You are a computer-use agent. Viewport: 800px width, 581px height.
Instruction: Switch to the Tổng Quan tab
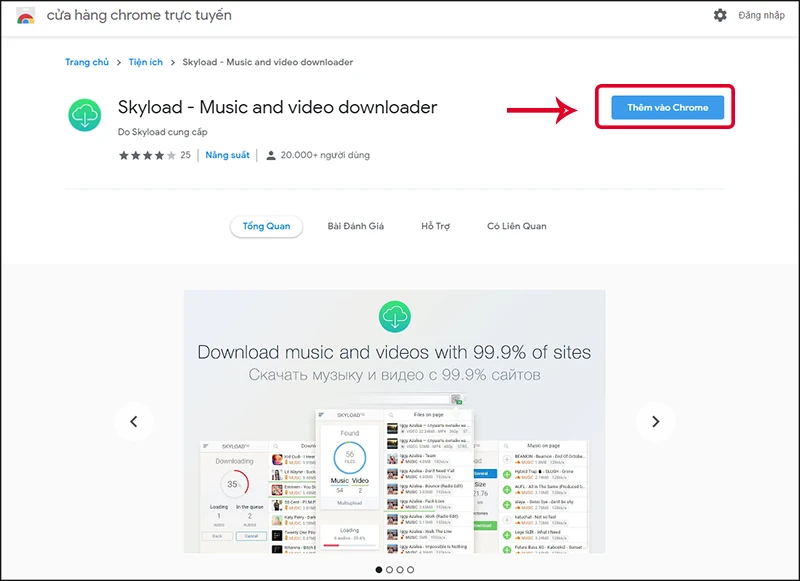[x=266, y=226]
